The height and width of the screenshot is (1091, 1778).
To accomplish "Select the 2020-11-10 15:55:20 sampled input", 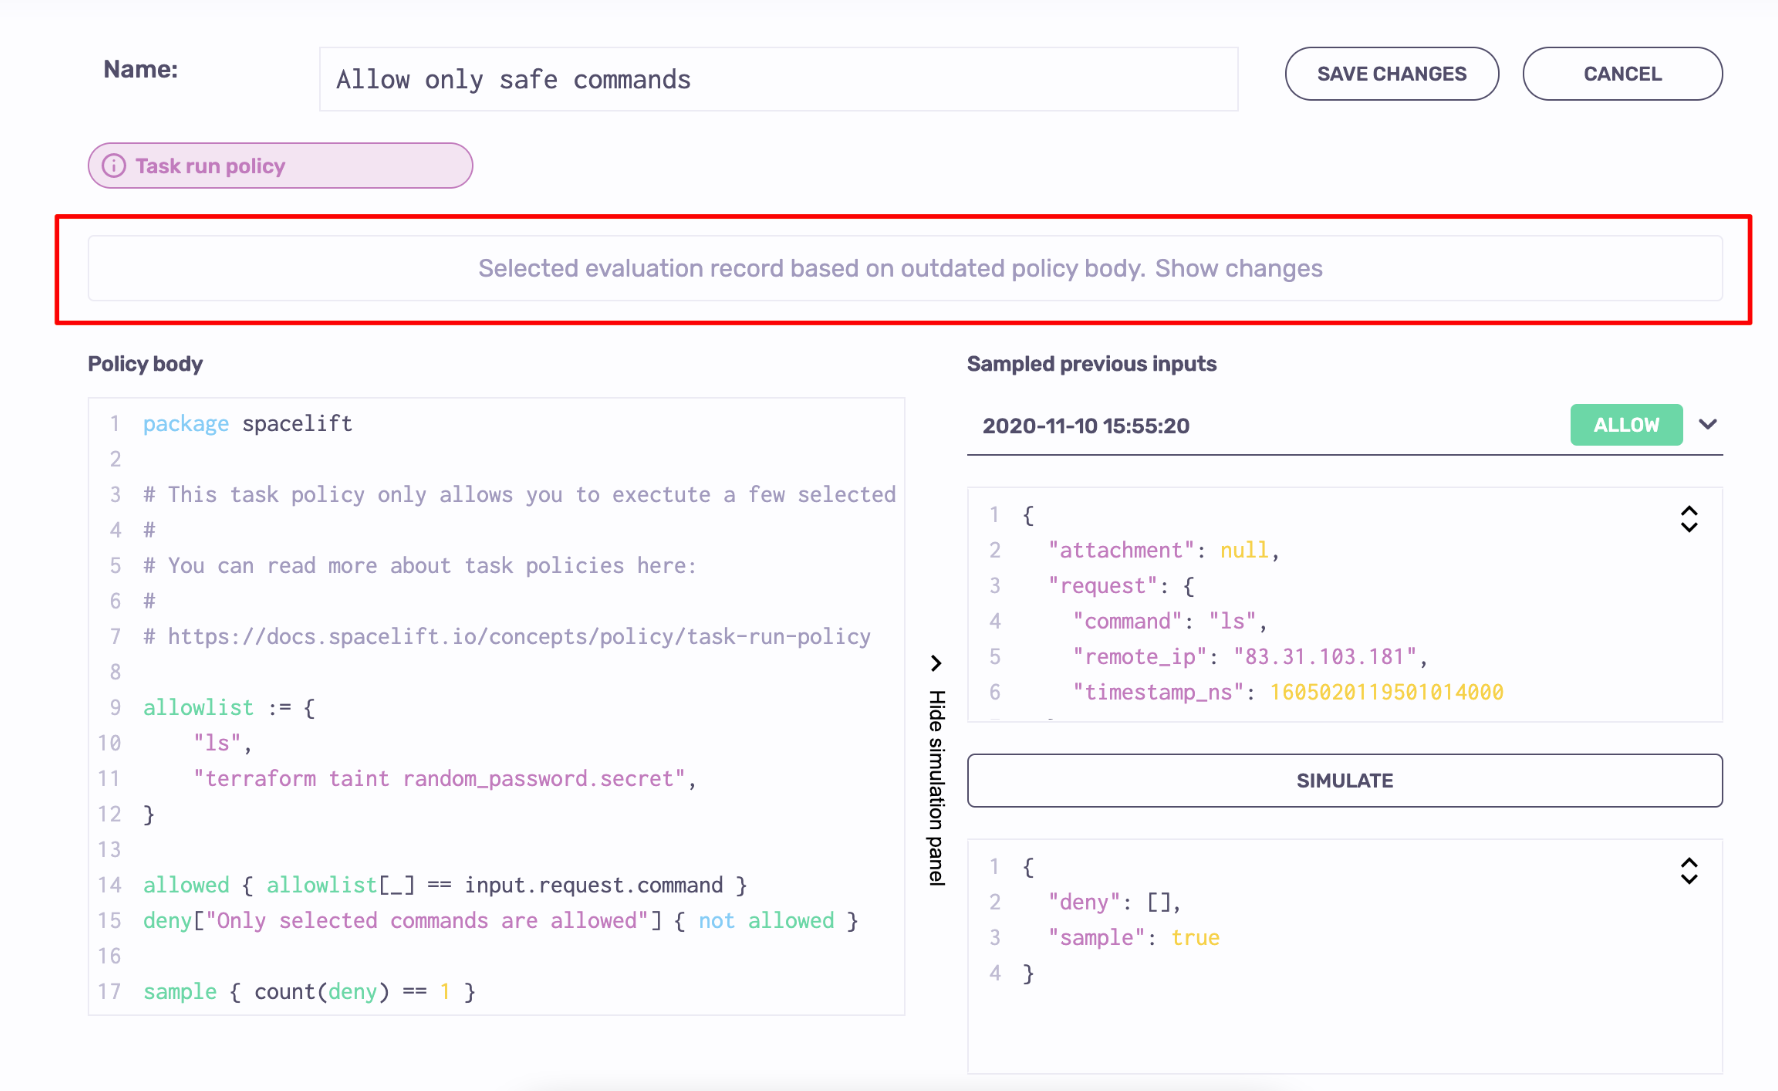I will [x=1085, y=426].
